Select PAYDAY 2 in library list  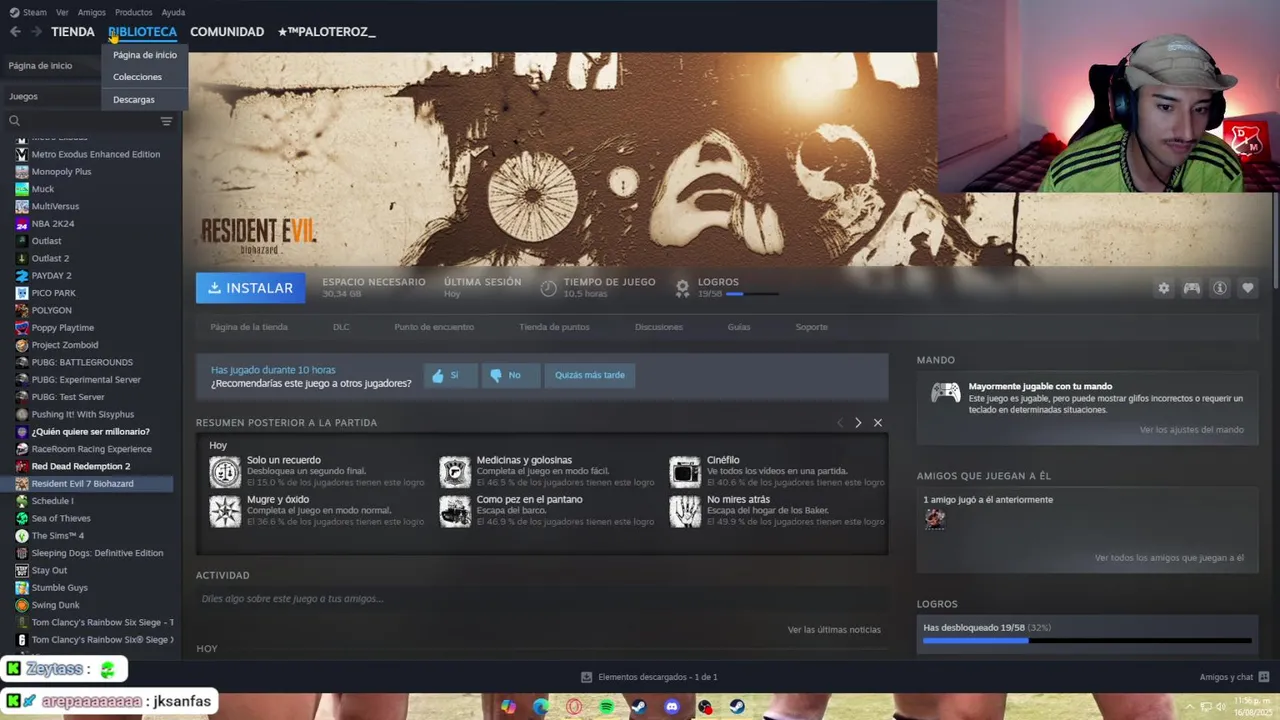click(x=88, y=276)
